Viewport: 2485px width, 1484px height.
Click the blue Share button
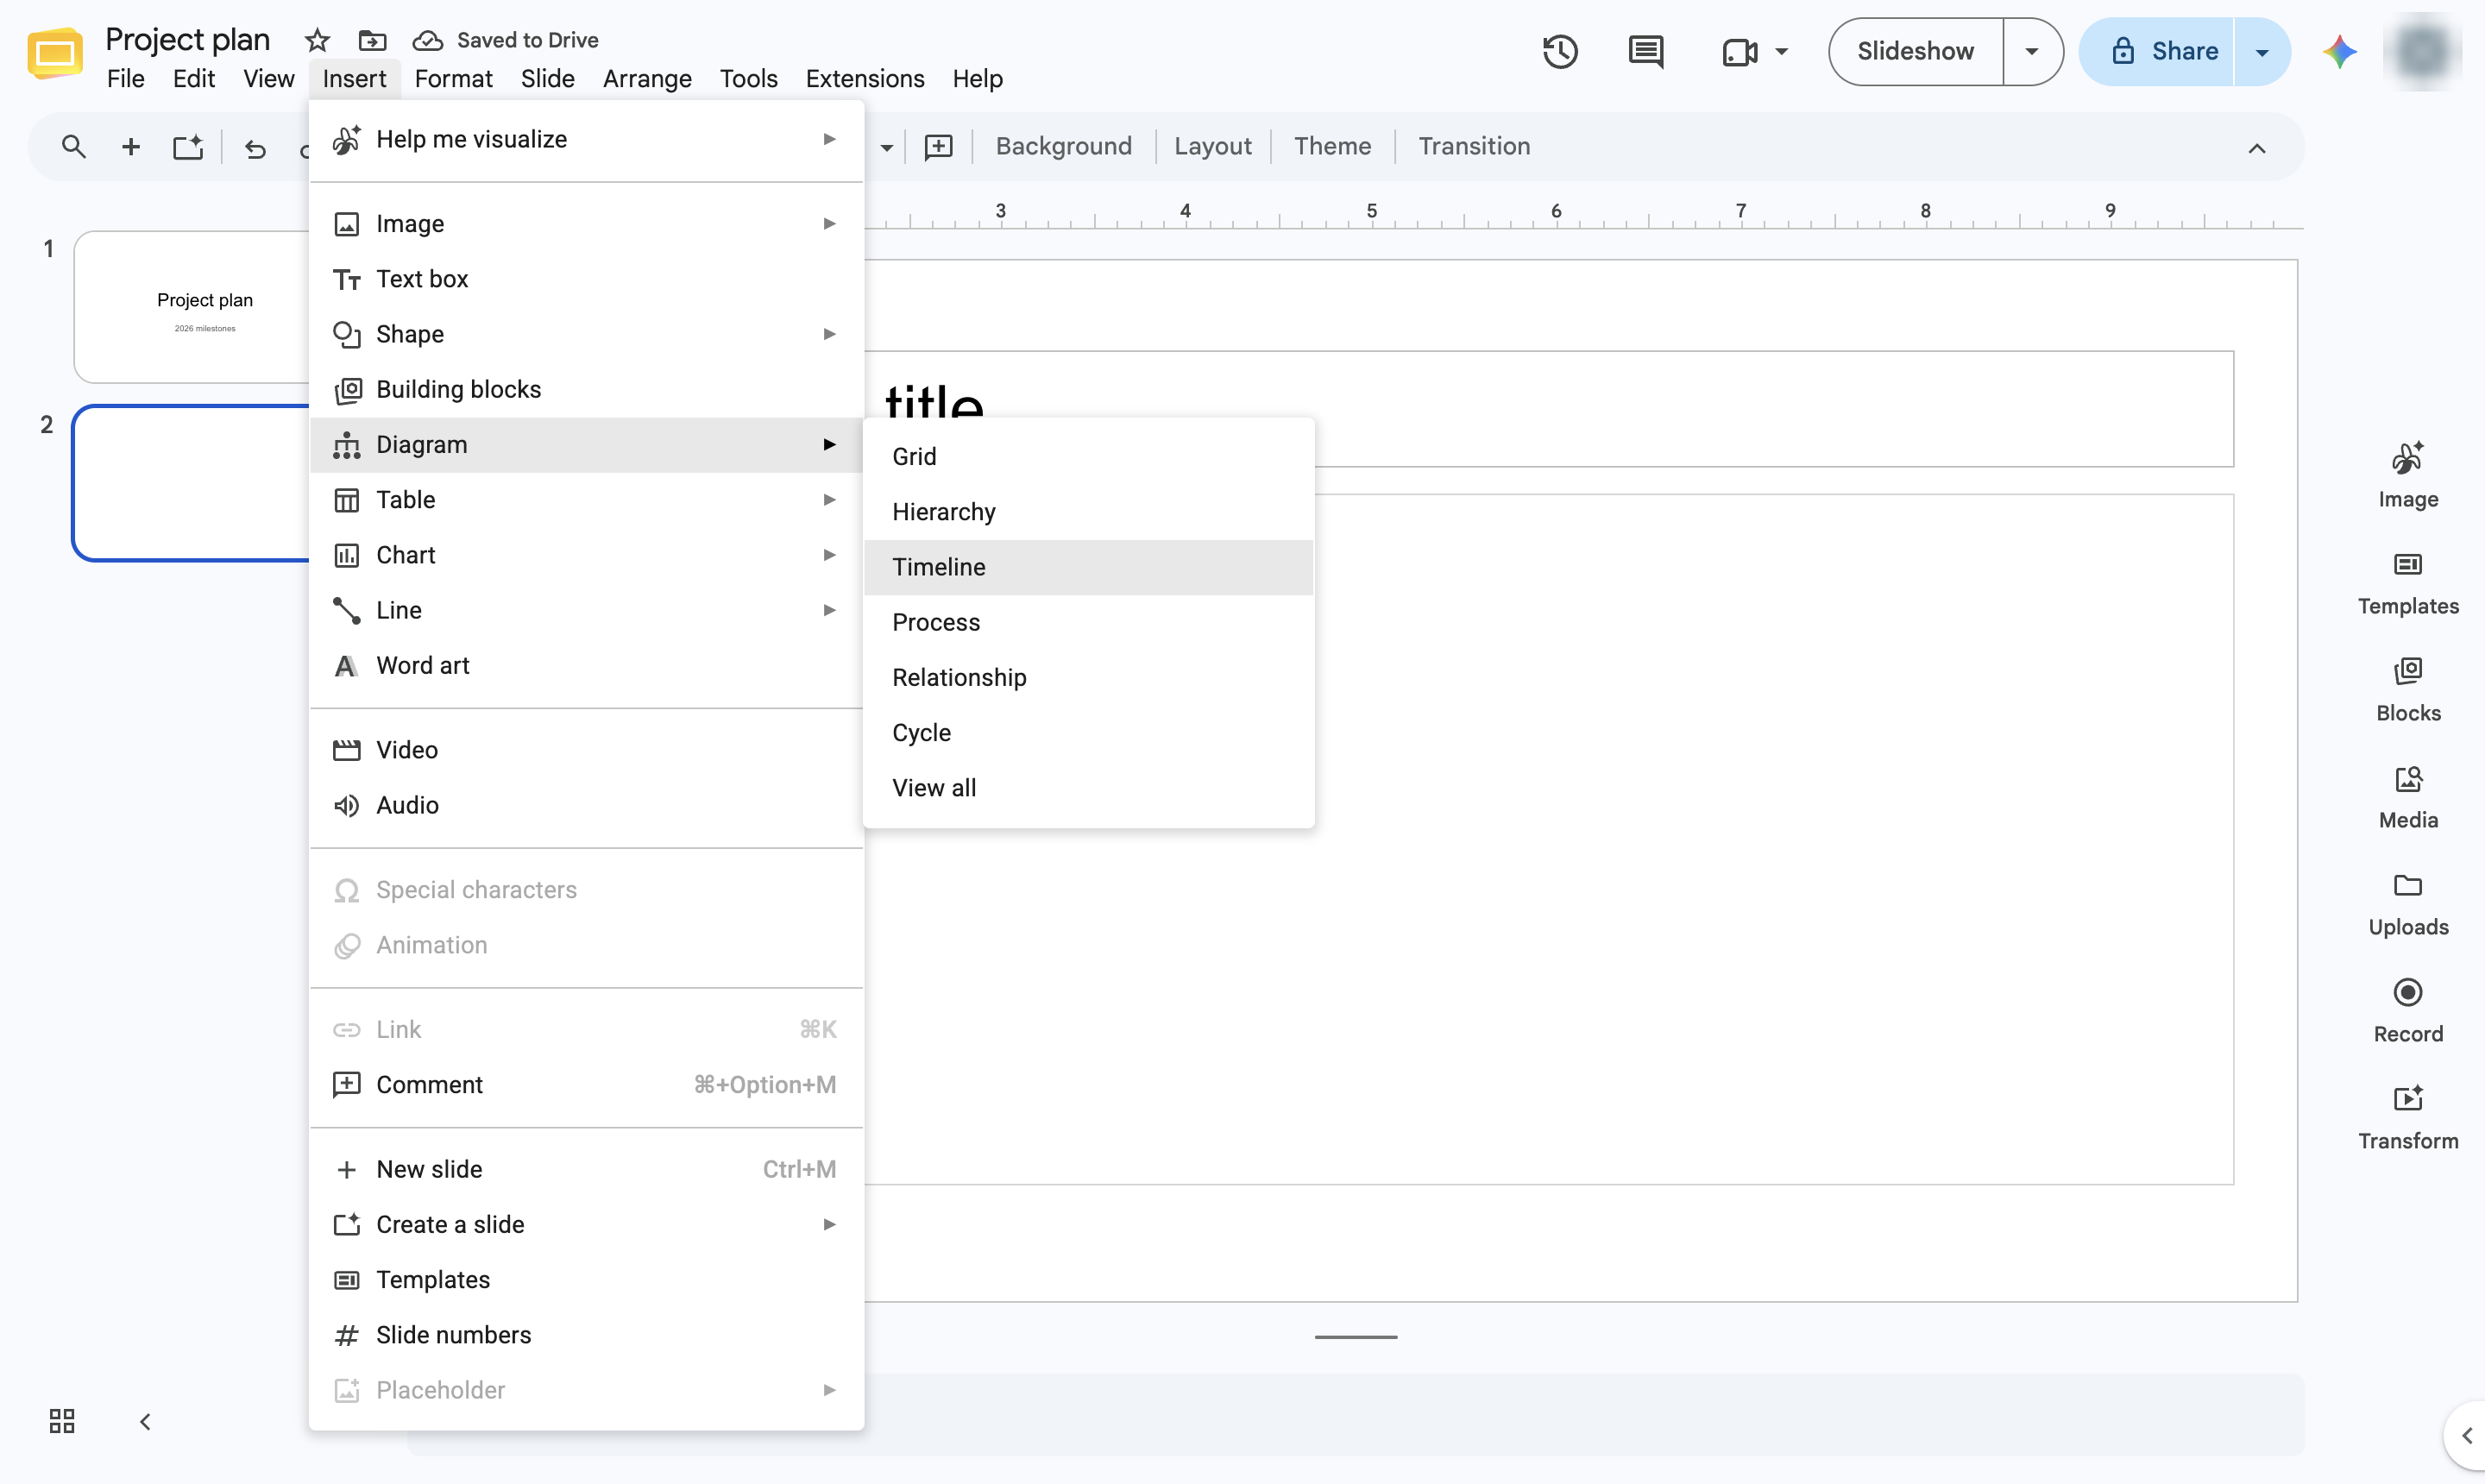coord(2157,51)
